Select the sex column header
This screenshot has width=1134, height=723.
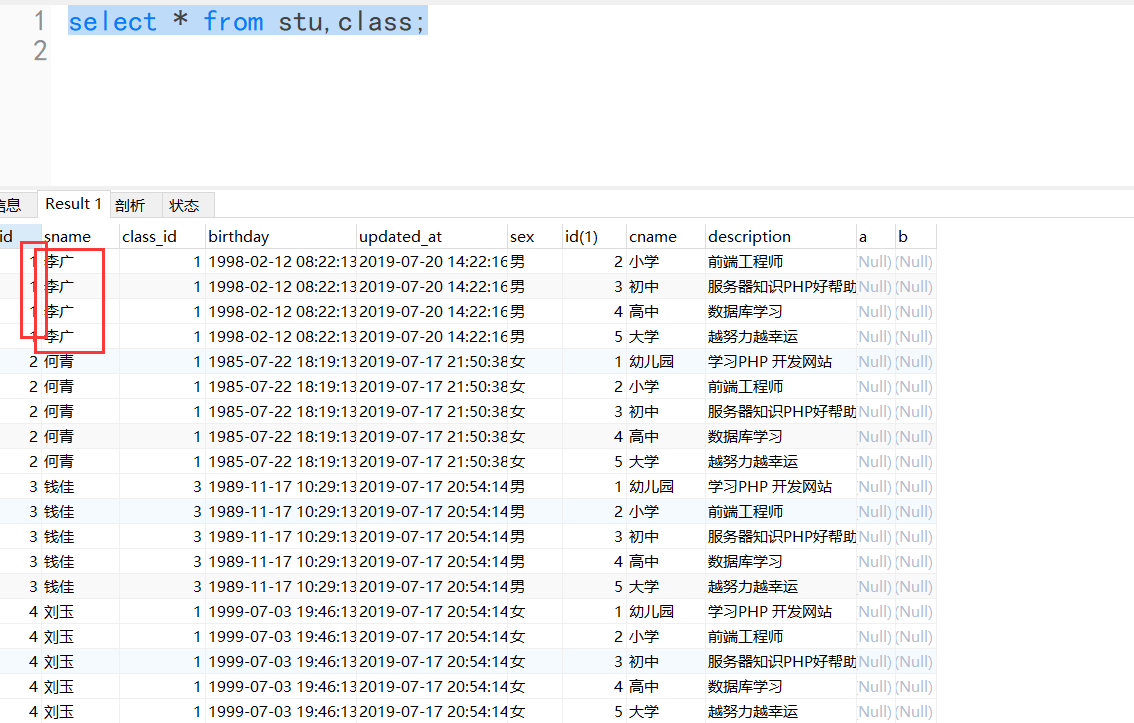coord(521,236)
